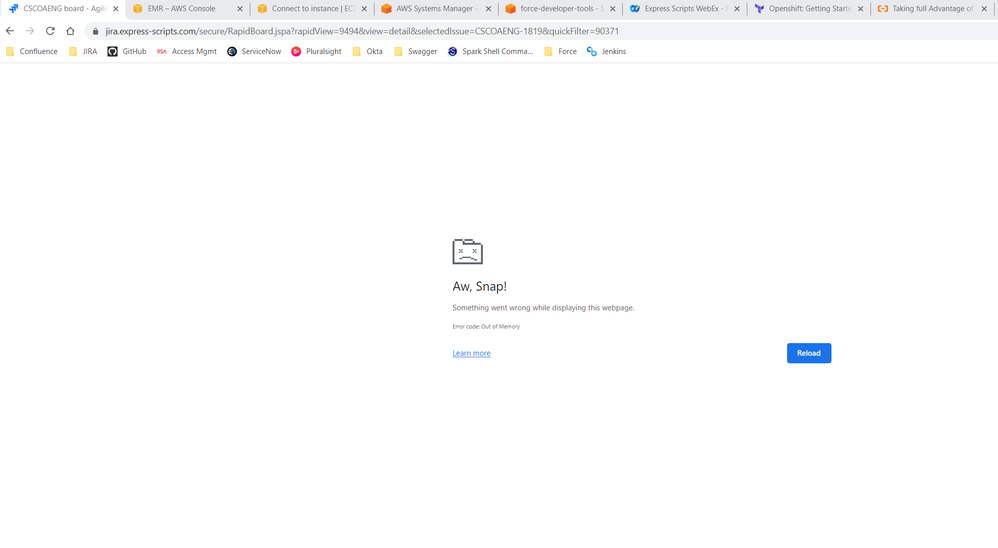This screenshot has width=998, height=548.
Task: Close the Connect to instance tab
Action: pyautogui.click(x=364, y=9)
